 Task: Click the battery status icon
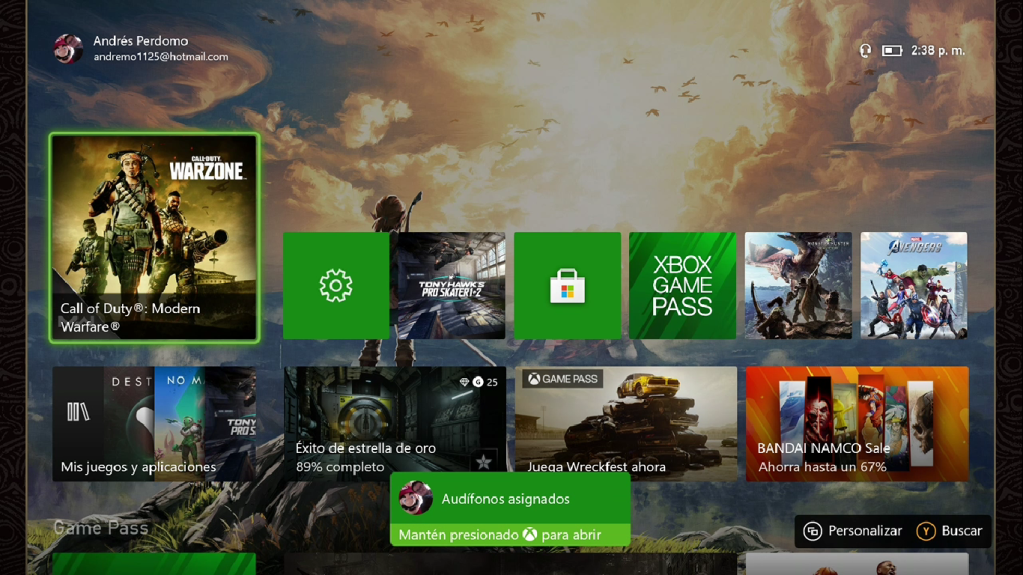[x=891, y=50]
